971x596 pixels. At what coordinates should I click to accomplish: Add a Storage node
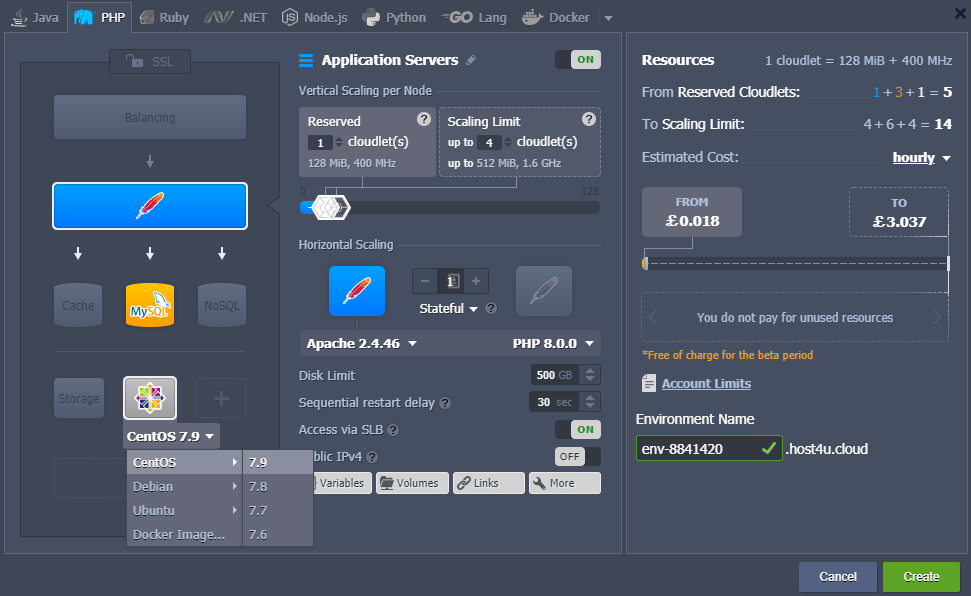tap(79, 398)
